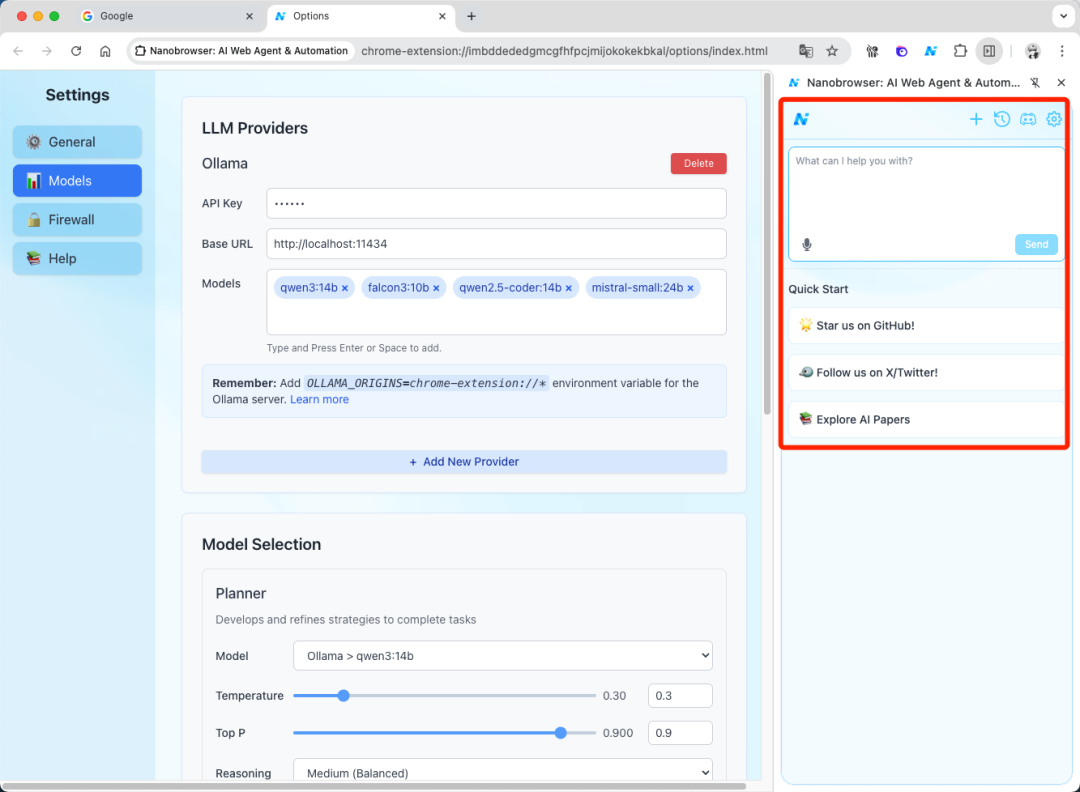Click the first extension icon after the star
This screenshot has height=792, width=1080.
[x=872, y=51]
